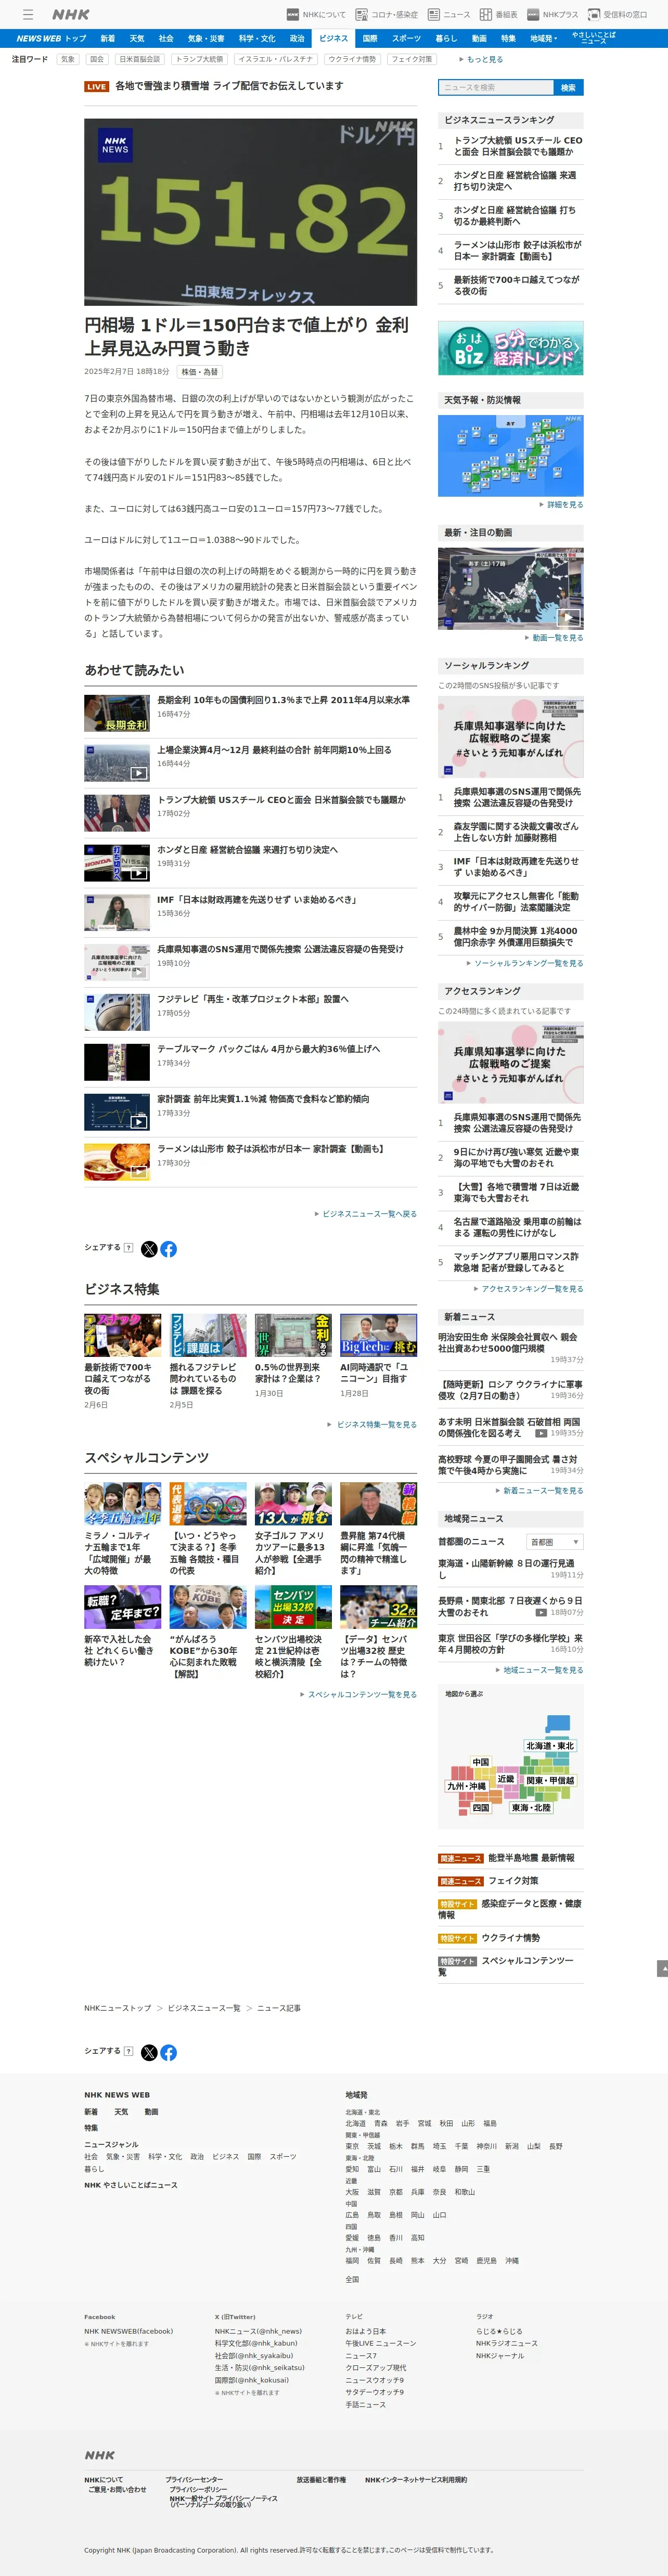Select ビジネス navigation tab
Screen dimensions: 668x2576
(333, 38)
